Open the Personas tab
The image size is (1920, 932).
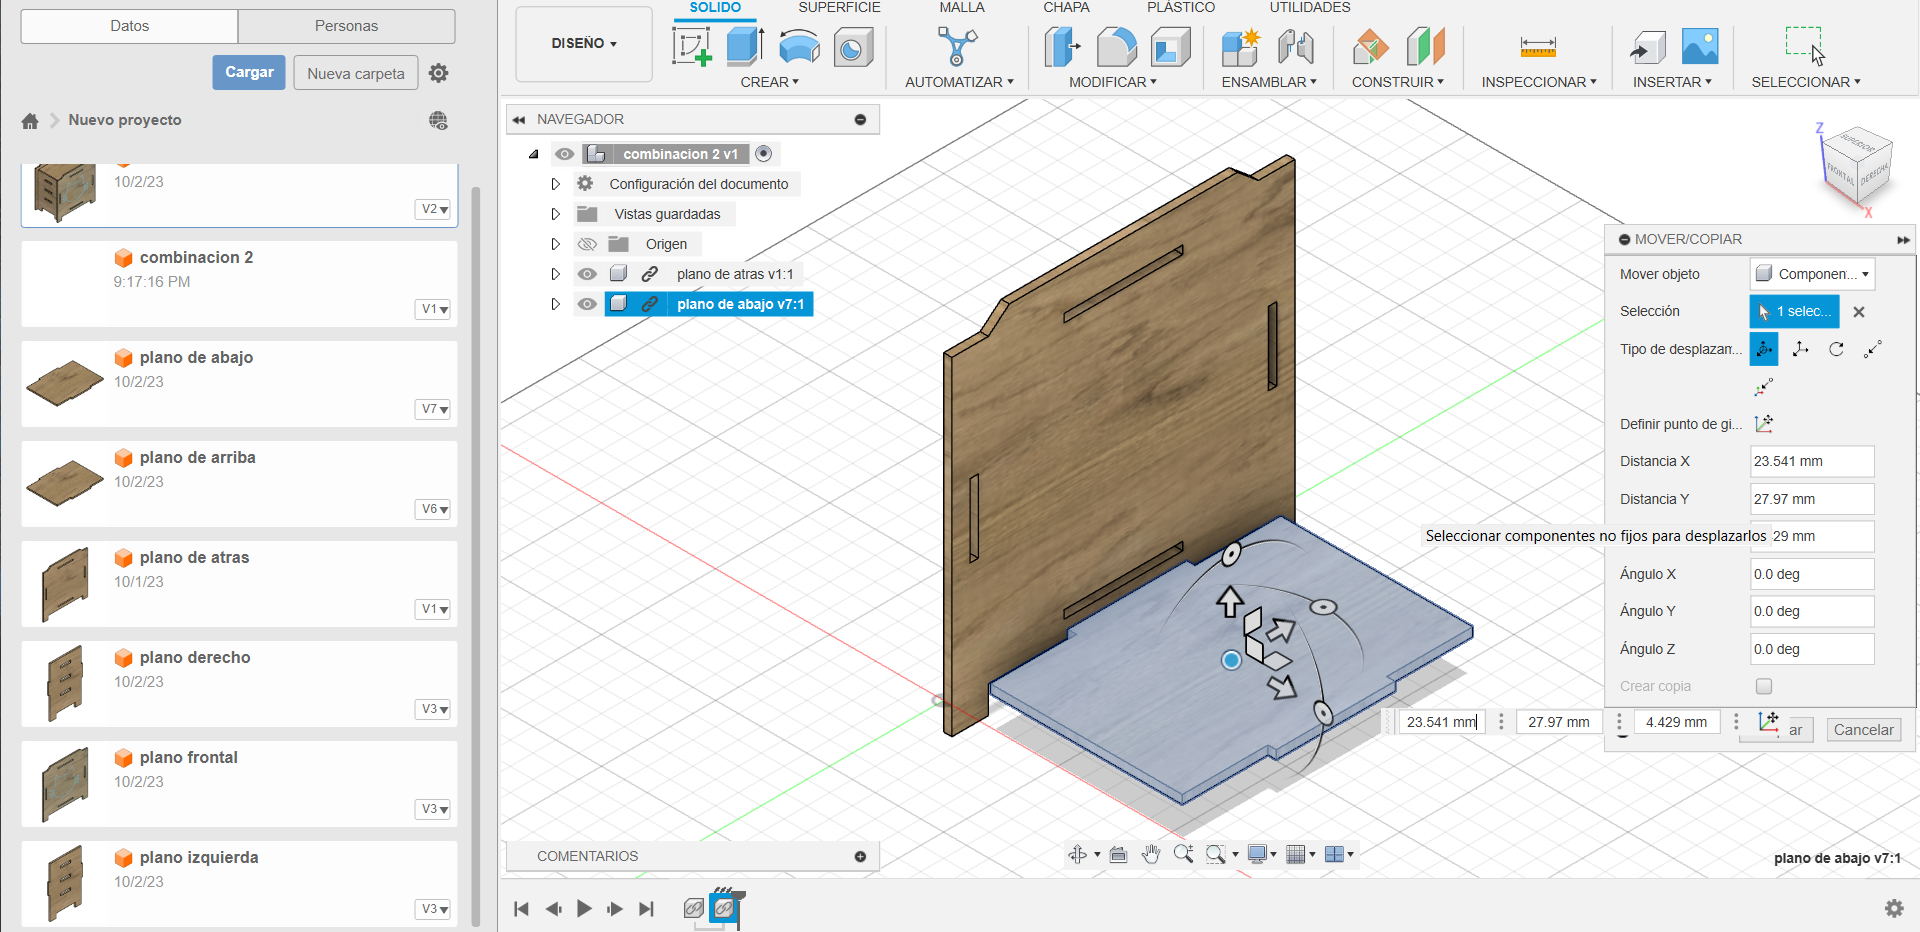[x=347, y=26]
